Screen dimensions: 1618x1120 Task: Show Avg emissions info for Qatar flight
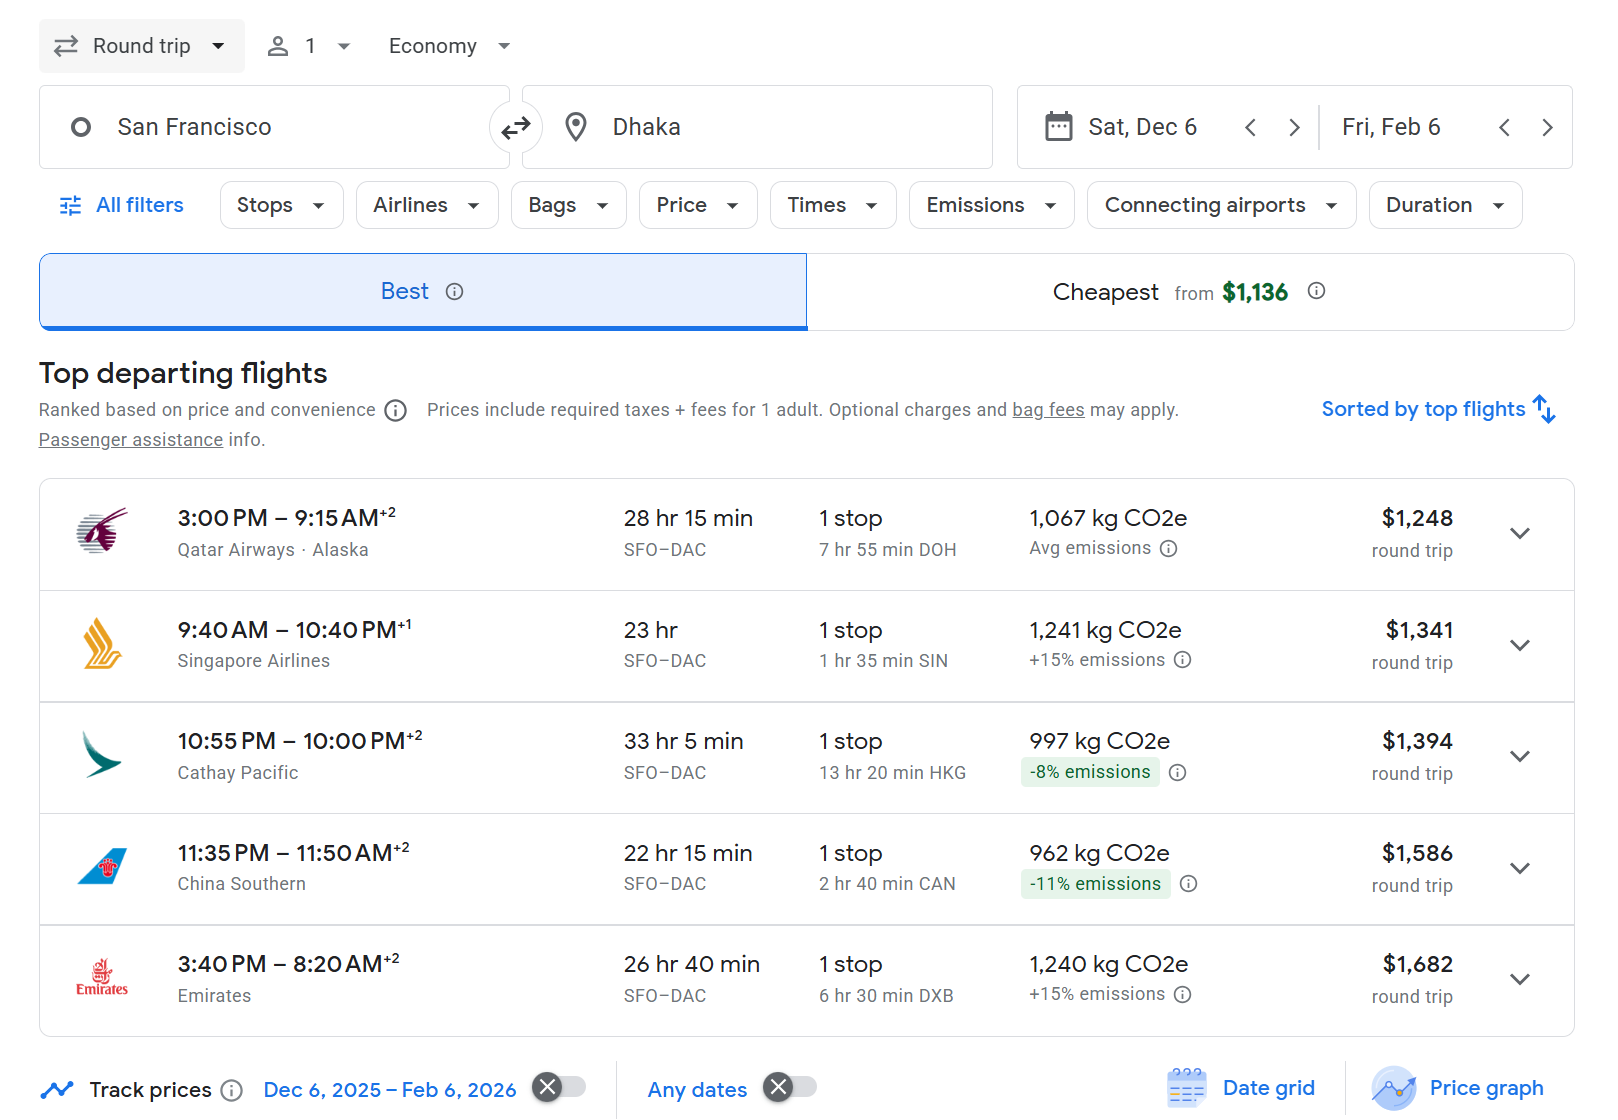coord(1169,549)
